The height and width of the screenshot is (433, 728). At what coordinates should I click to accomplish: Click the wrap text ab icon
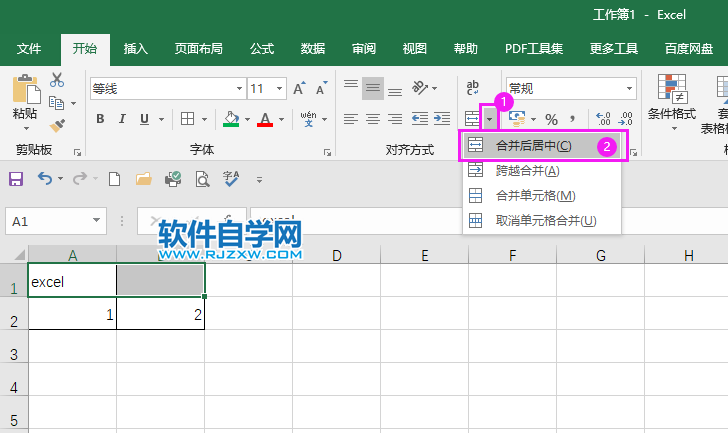click(x=472, y=87)
